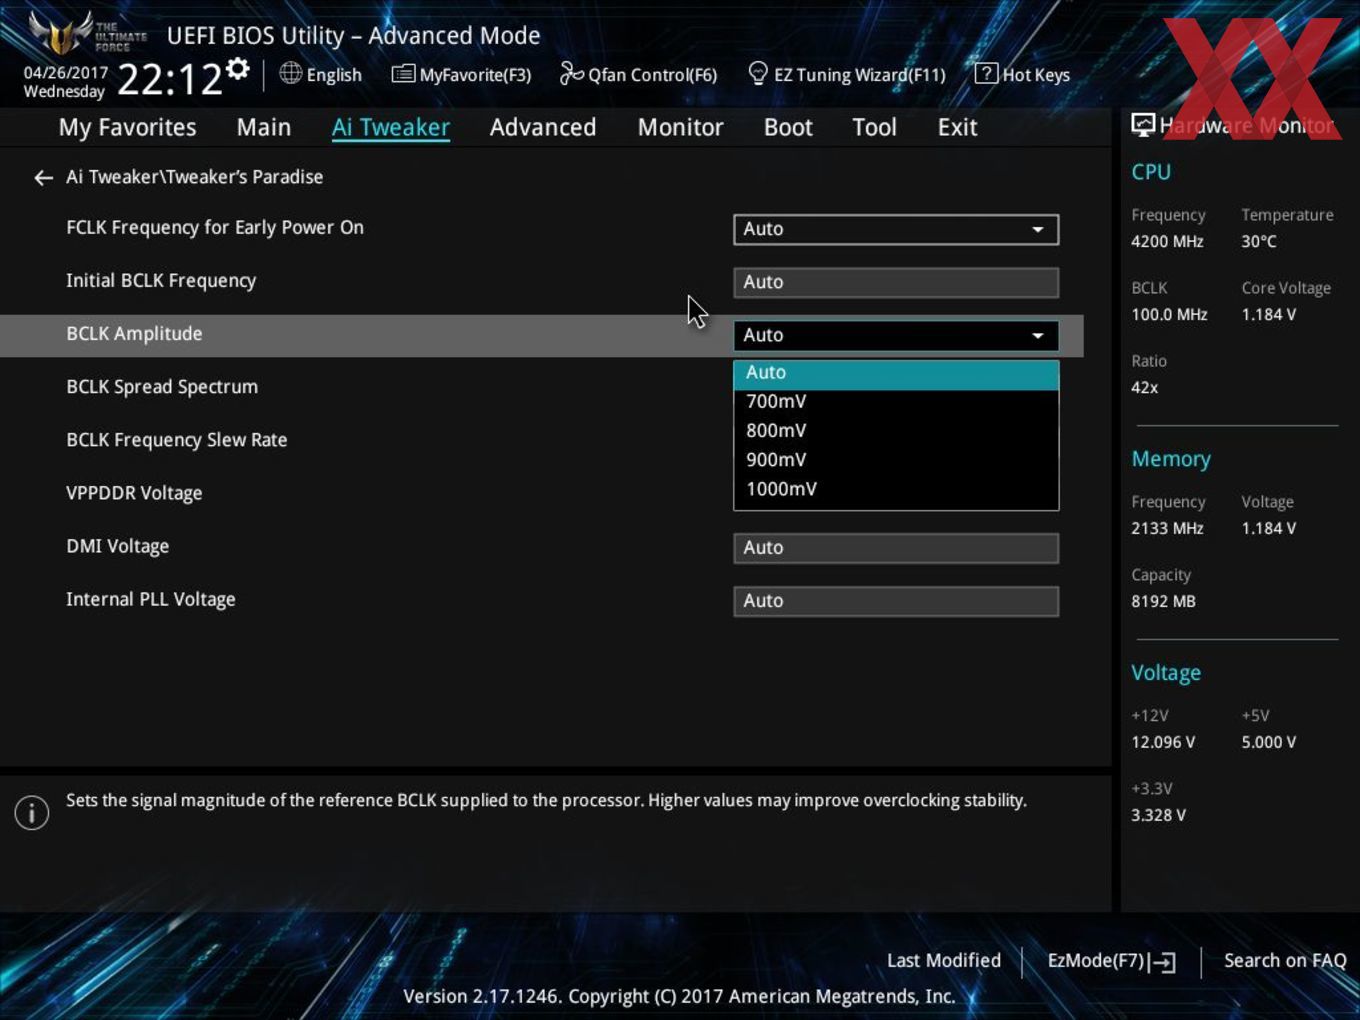Open FCLK Frequency for Early Power On dropdown

click(x=896, y=229)
